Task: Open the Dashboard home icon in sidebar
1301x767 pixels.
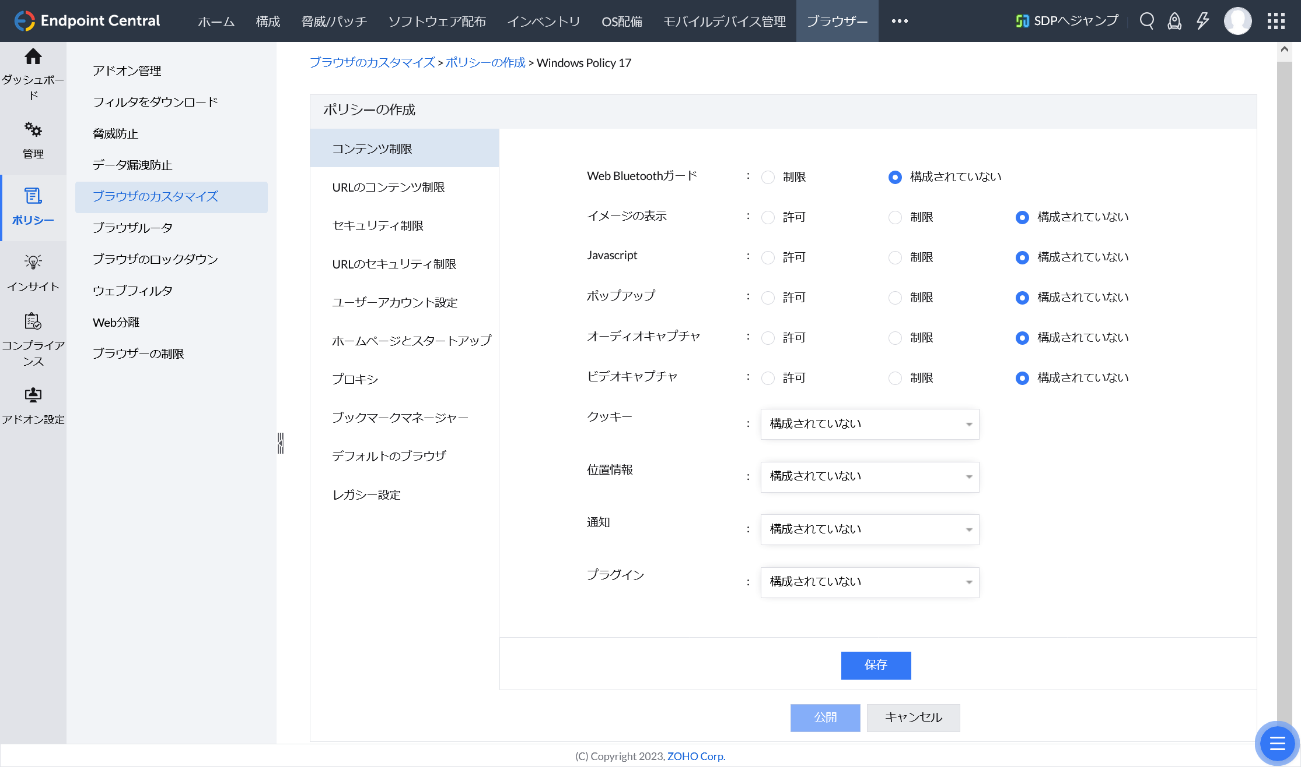Action: tap(33, 57)
